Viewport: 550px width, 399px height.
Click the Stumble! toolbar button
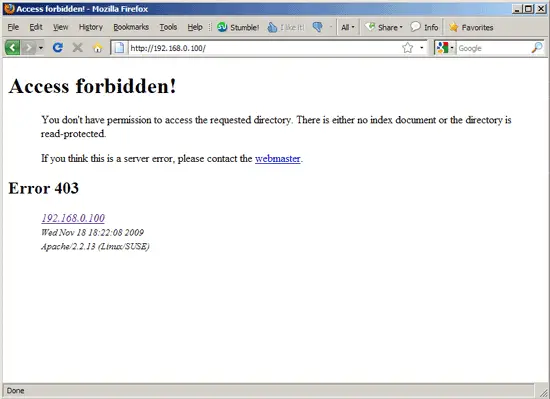[238, 27]
